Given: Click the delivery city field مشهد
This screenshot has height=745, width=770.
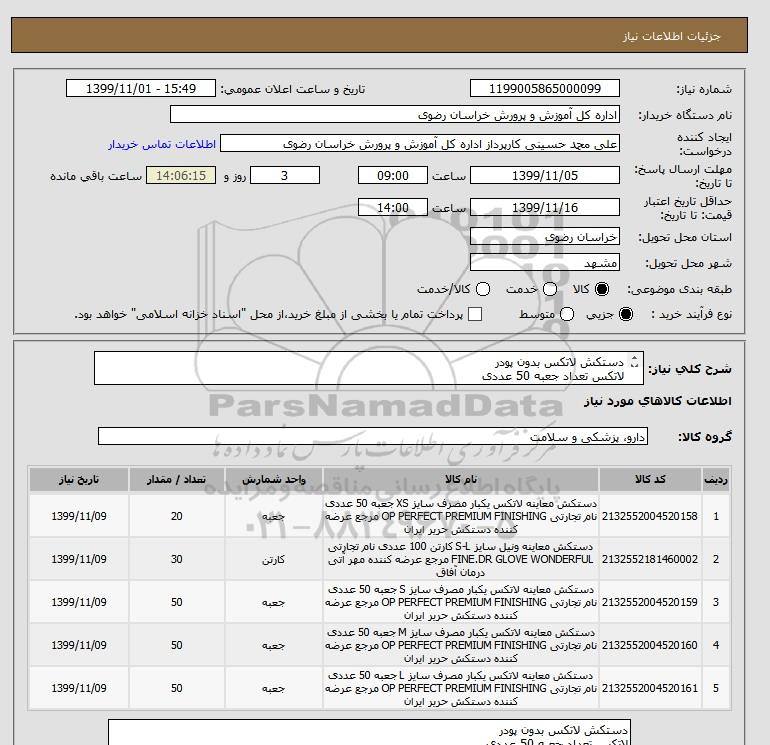Looking at the screenshot, I should pyautogui.click(x=545, y=263).
